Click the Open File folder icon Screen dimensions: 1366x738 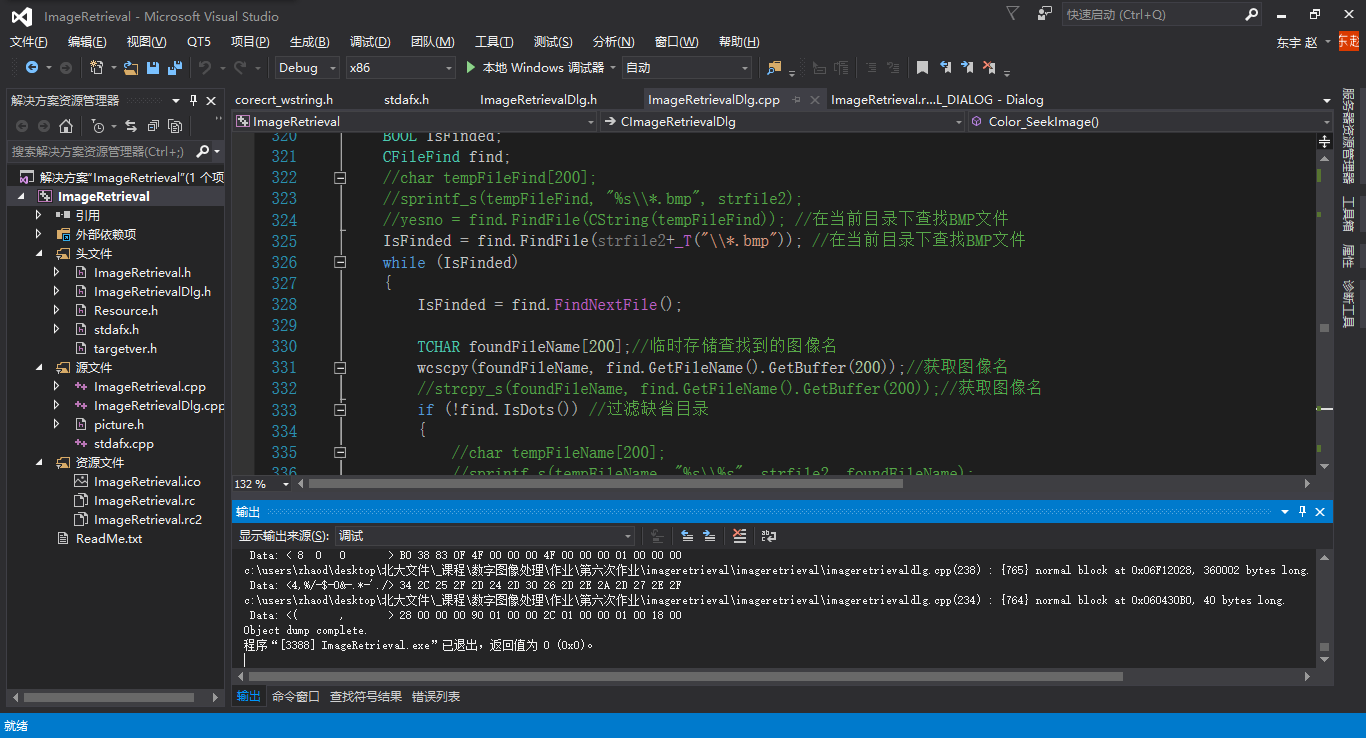[x=131, y=67]
